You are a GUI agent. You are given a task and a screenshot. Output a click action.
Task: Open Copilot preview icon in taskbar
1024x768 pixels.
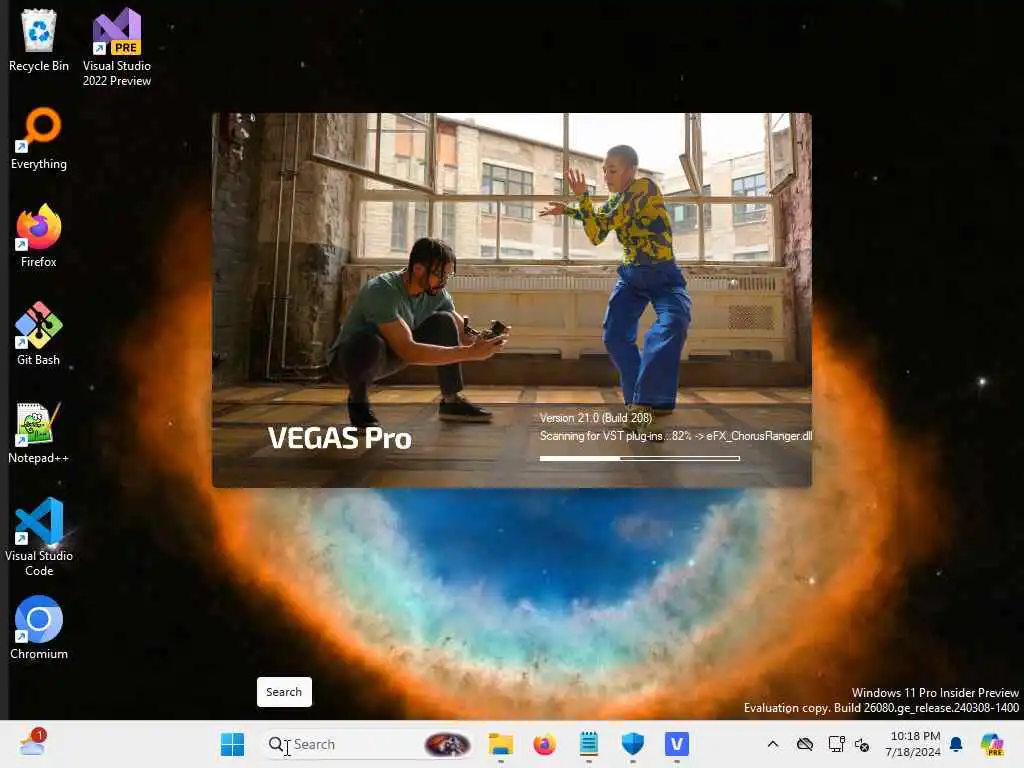click(992, 744)
